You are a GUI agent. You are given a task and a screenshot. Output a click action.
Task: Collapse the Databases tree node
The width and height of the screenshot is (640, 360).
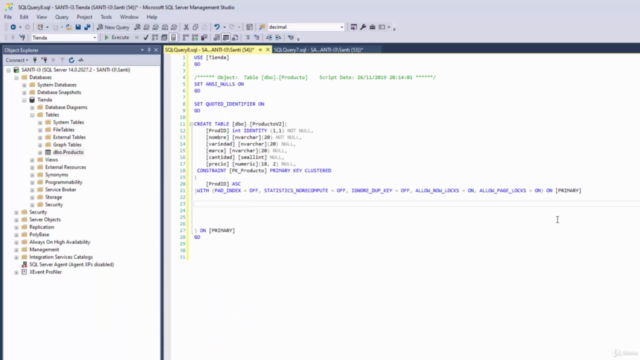tap(16, 78)
